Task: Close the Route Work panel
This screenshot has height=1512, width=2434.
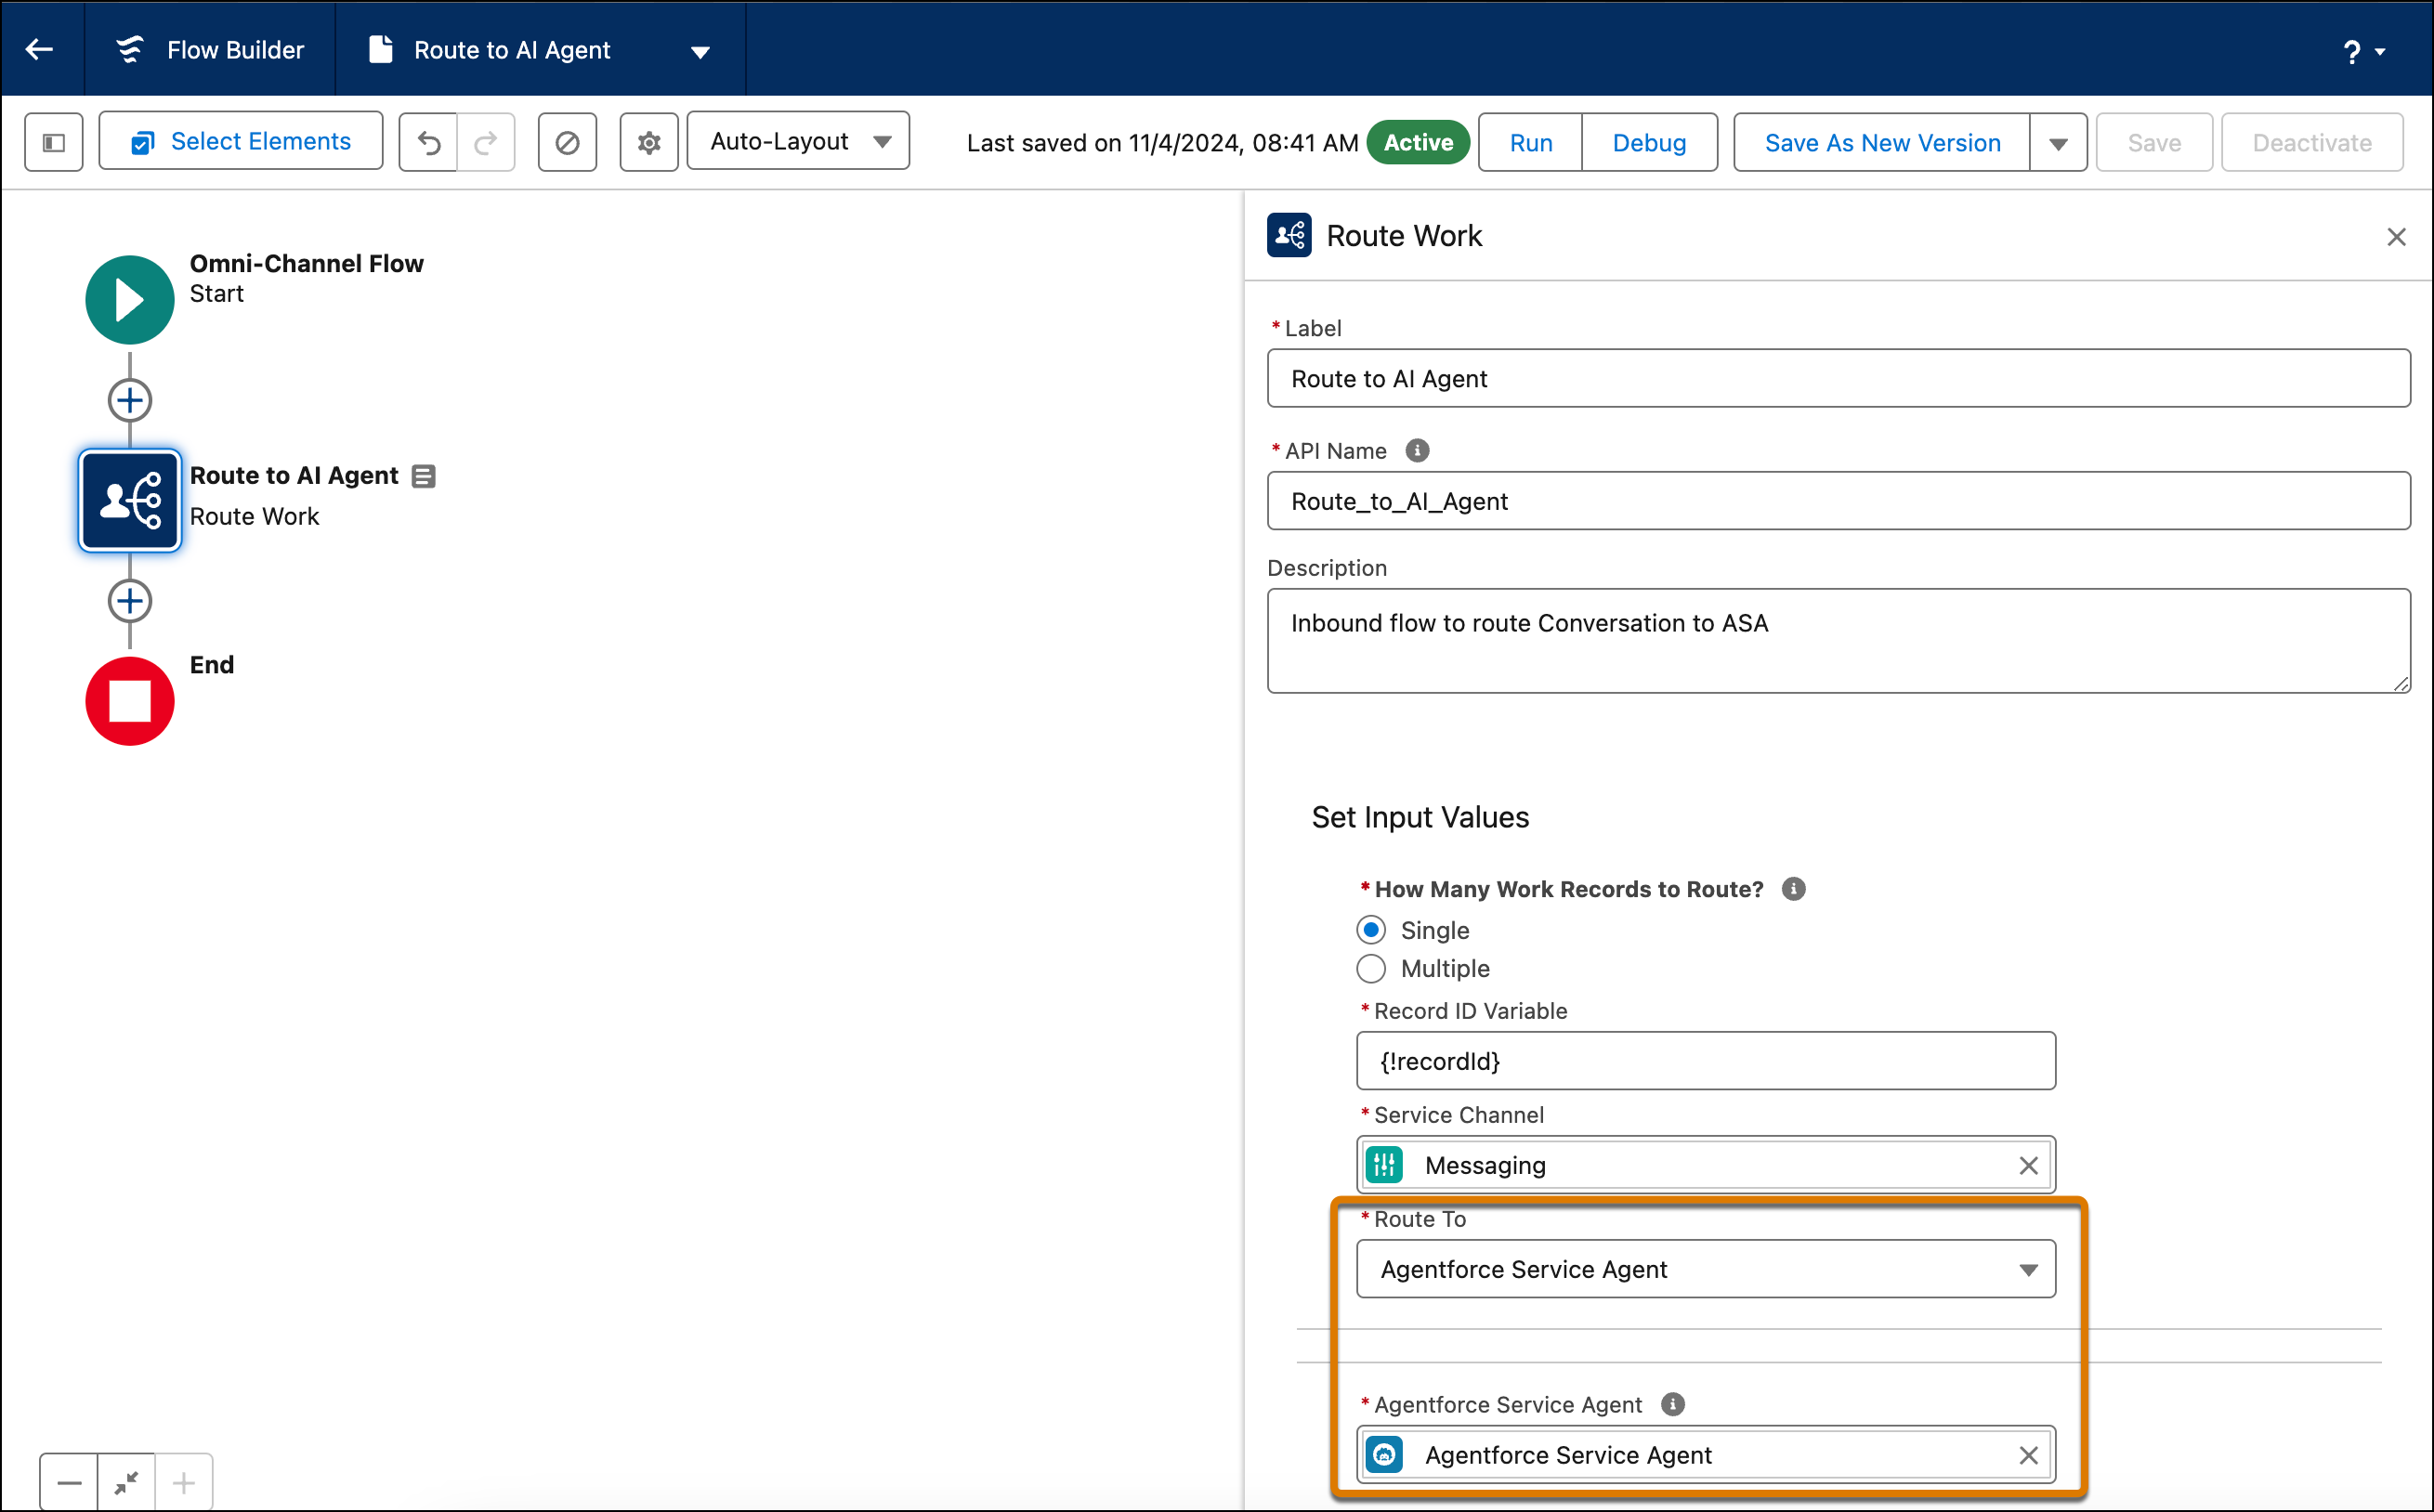Action: [2396, 237]
